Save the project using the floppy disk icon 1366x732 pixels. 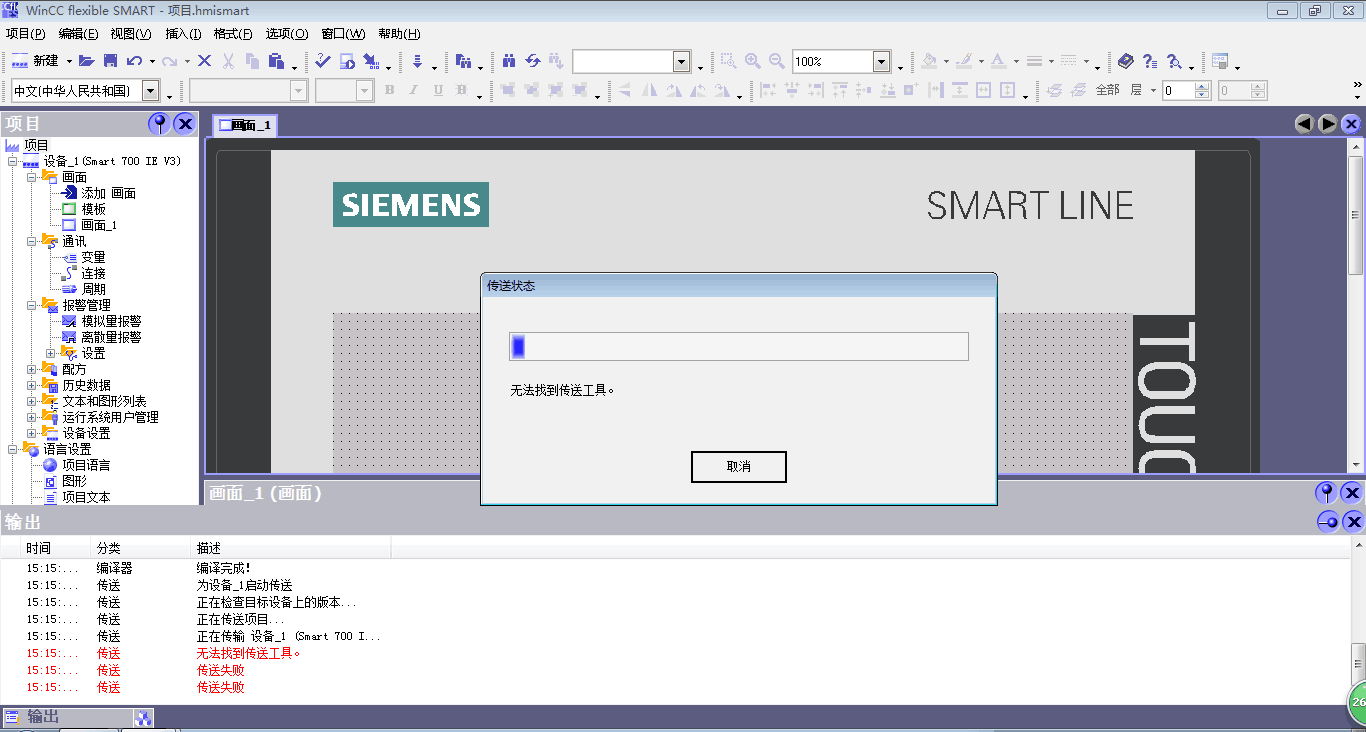point(110,61)
